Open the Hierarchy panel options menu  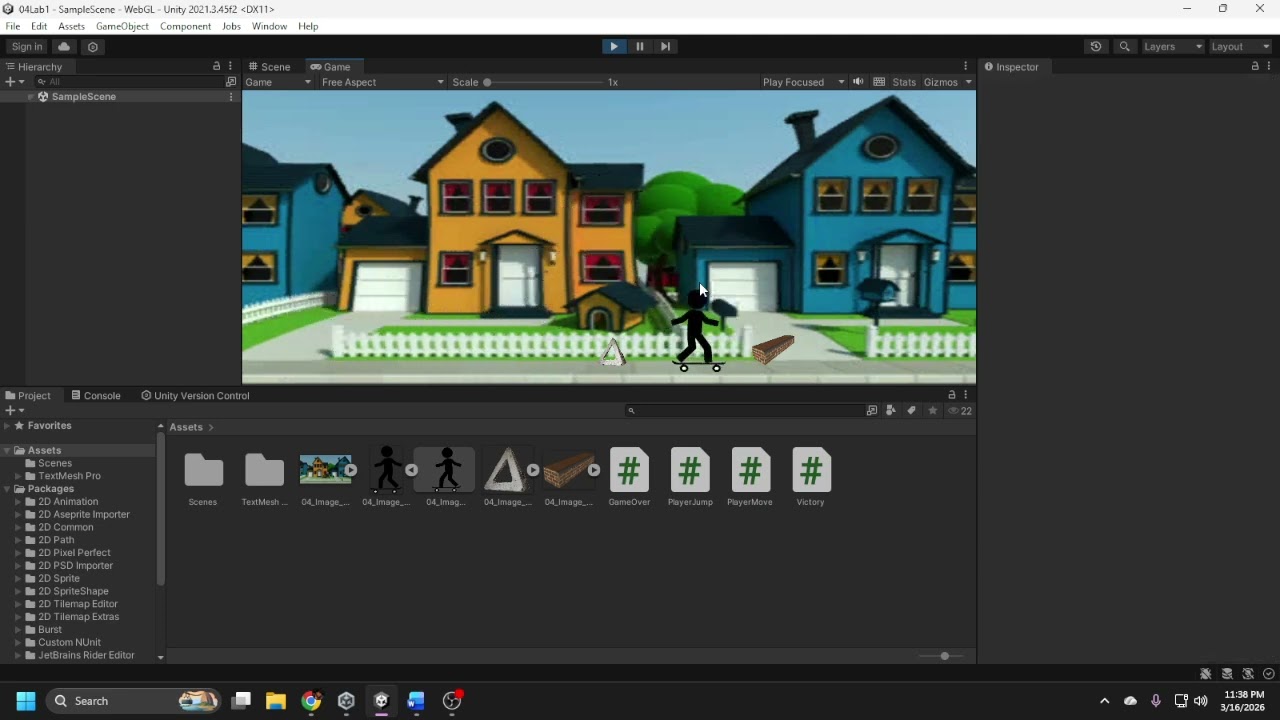(x=230, y=66)
